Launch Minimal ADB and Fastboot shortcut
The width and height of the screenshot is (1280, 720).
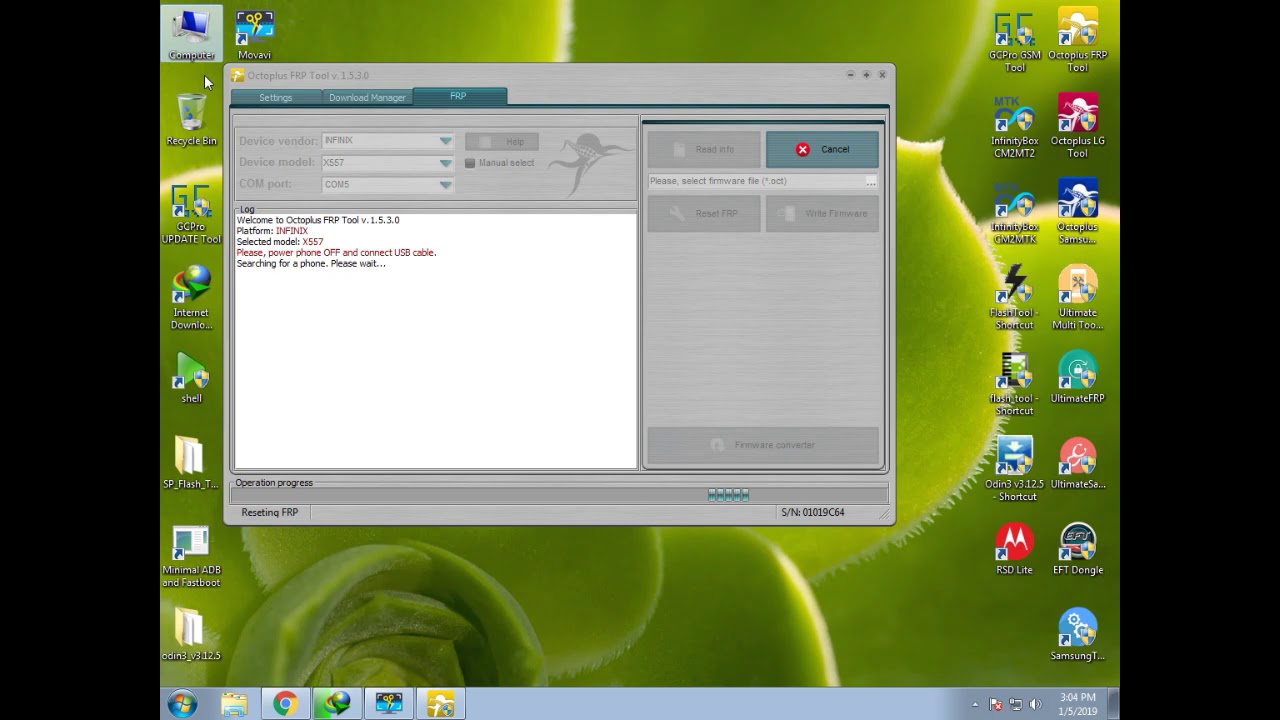click(191, 556)
